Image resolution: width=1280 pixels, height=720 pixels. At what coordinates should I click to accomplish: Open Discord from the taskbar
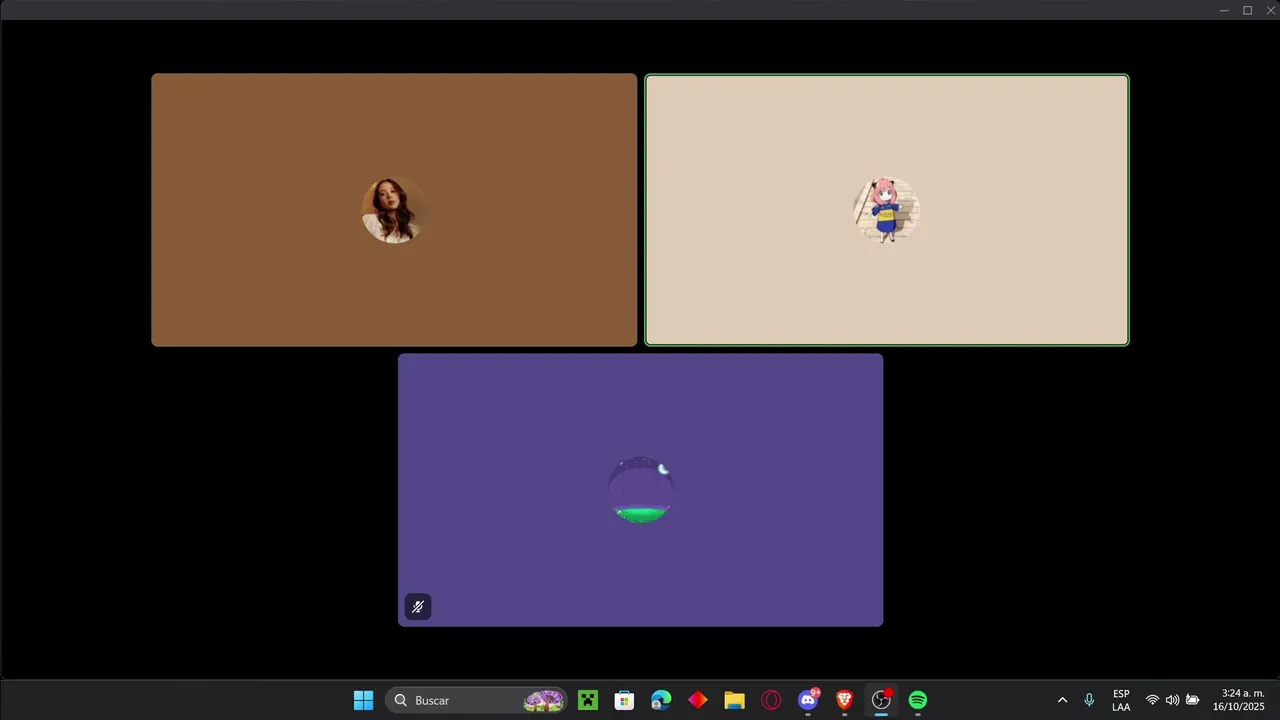point(808,700)
